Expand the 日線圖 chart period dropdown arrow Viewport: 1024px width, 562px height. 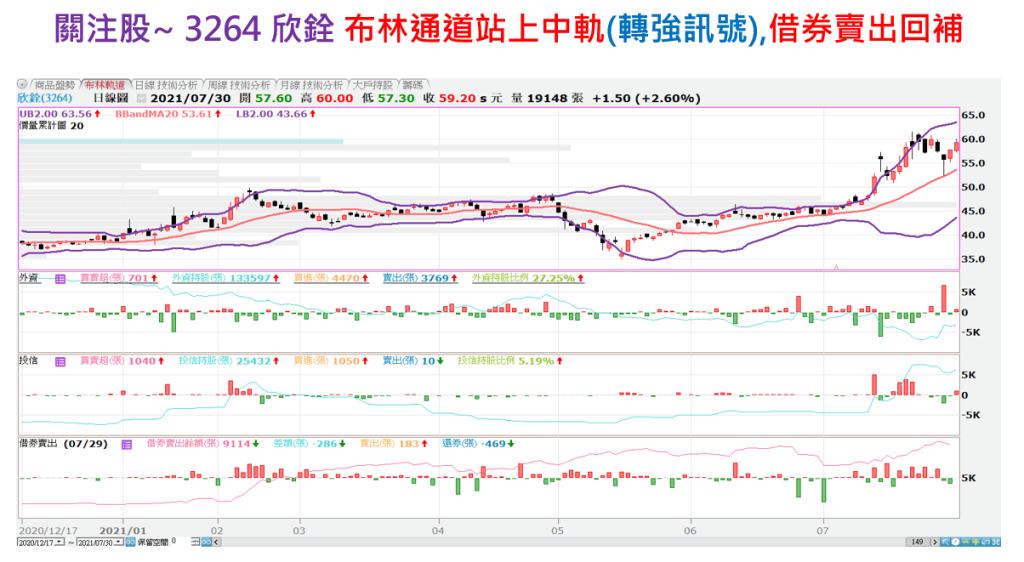(x=141, y=99)
